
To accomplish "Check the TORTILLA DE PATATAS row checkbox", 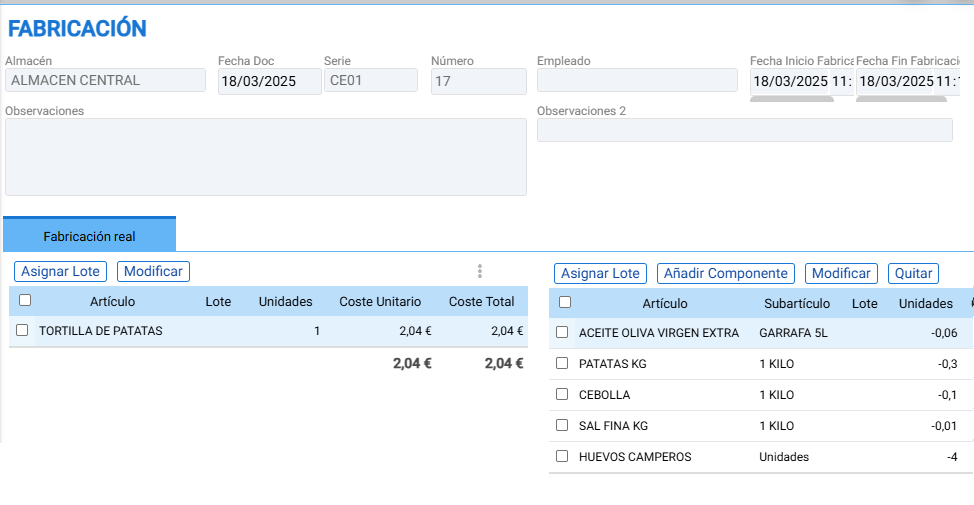I will 22,330.
